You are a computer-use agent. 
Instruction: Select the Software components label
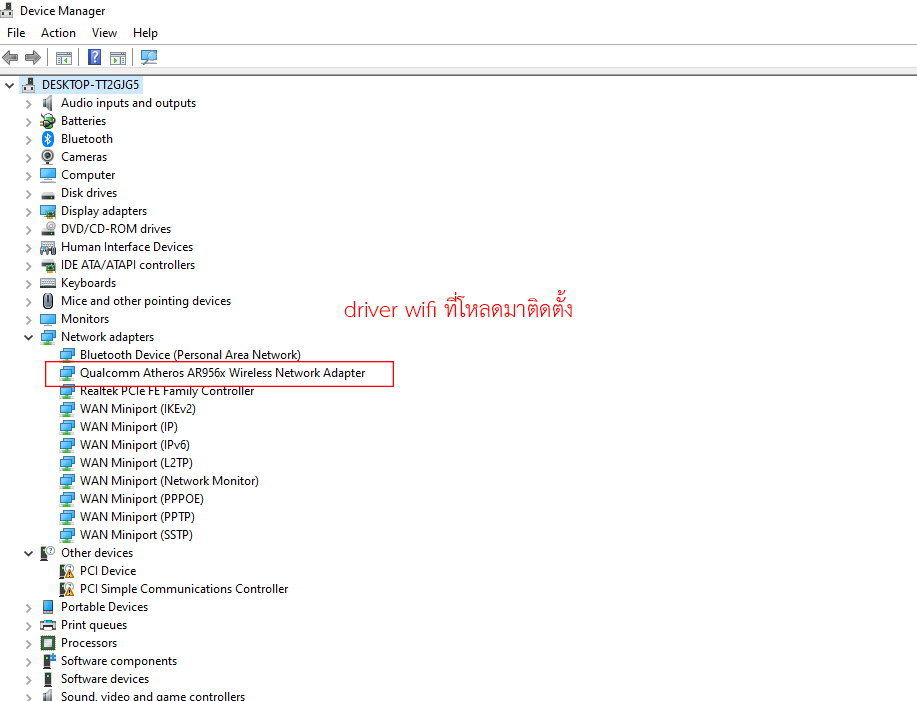point(119,661)
